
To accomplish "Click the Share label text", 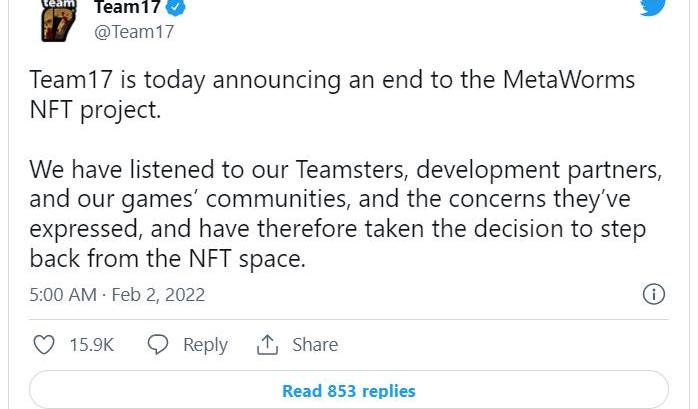I will click(x=315, y=345).
